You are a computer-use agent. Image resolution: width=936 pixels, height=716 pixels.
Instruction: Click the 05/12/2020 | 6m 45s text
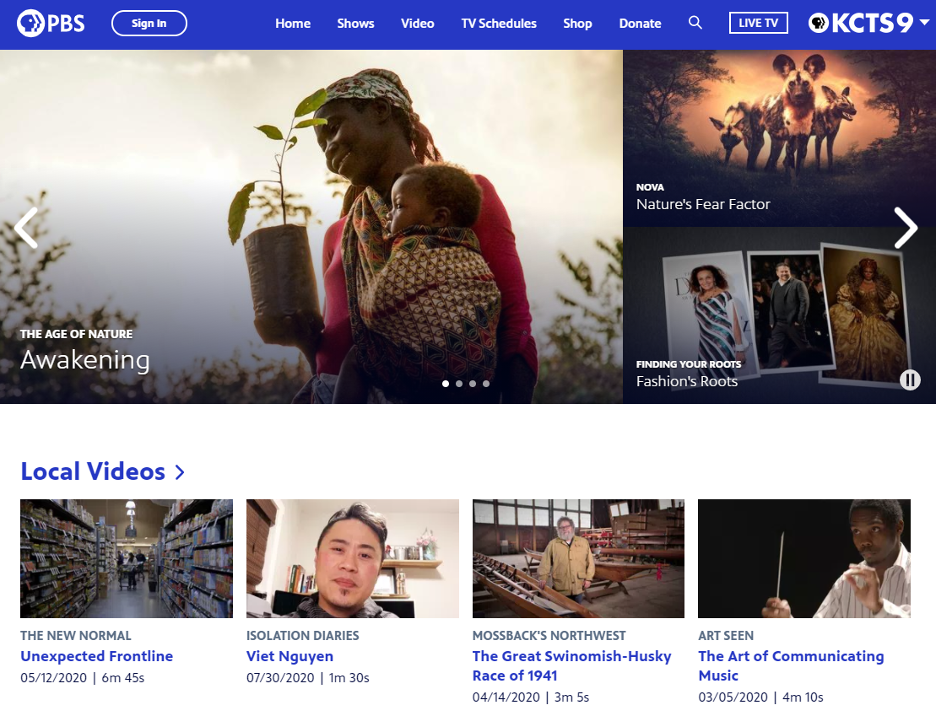coord(82,678)
